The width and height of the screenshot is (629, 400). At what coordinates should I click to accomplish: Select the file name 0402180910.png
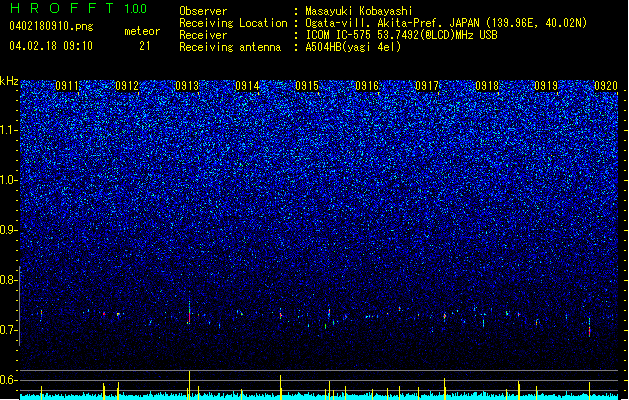coord(51,27)
